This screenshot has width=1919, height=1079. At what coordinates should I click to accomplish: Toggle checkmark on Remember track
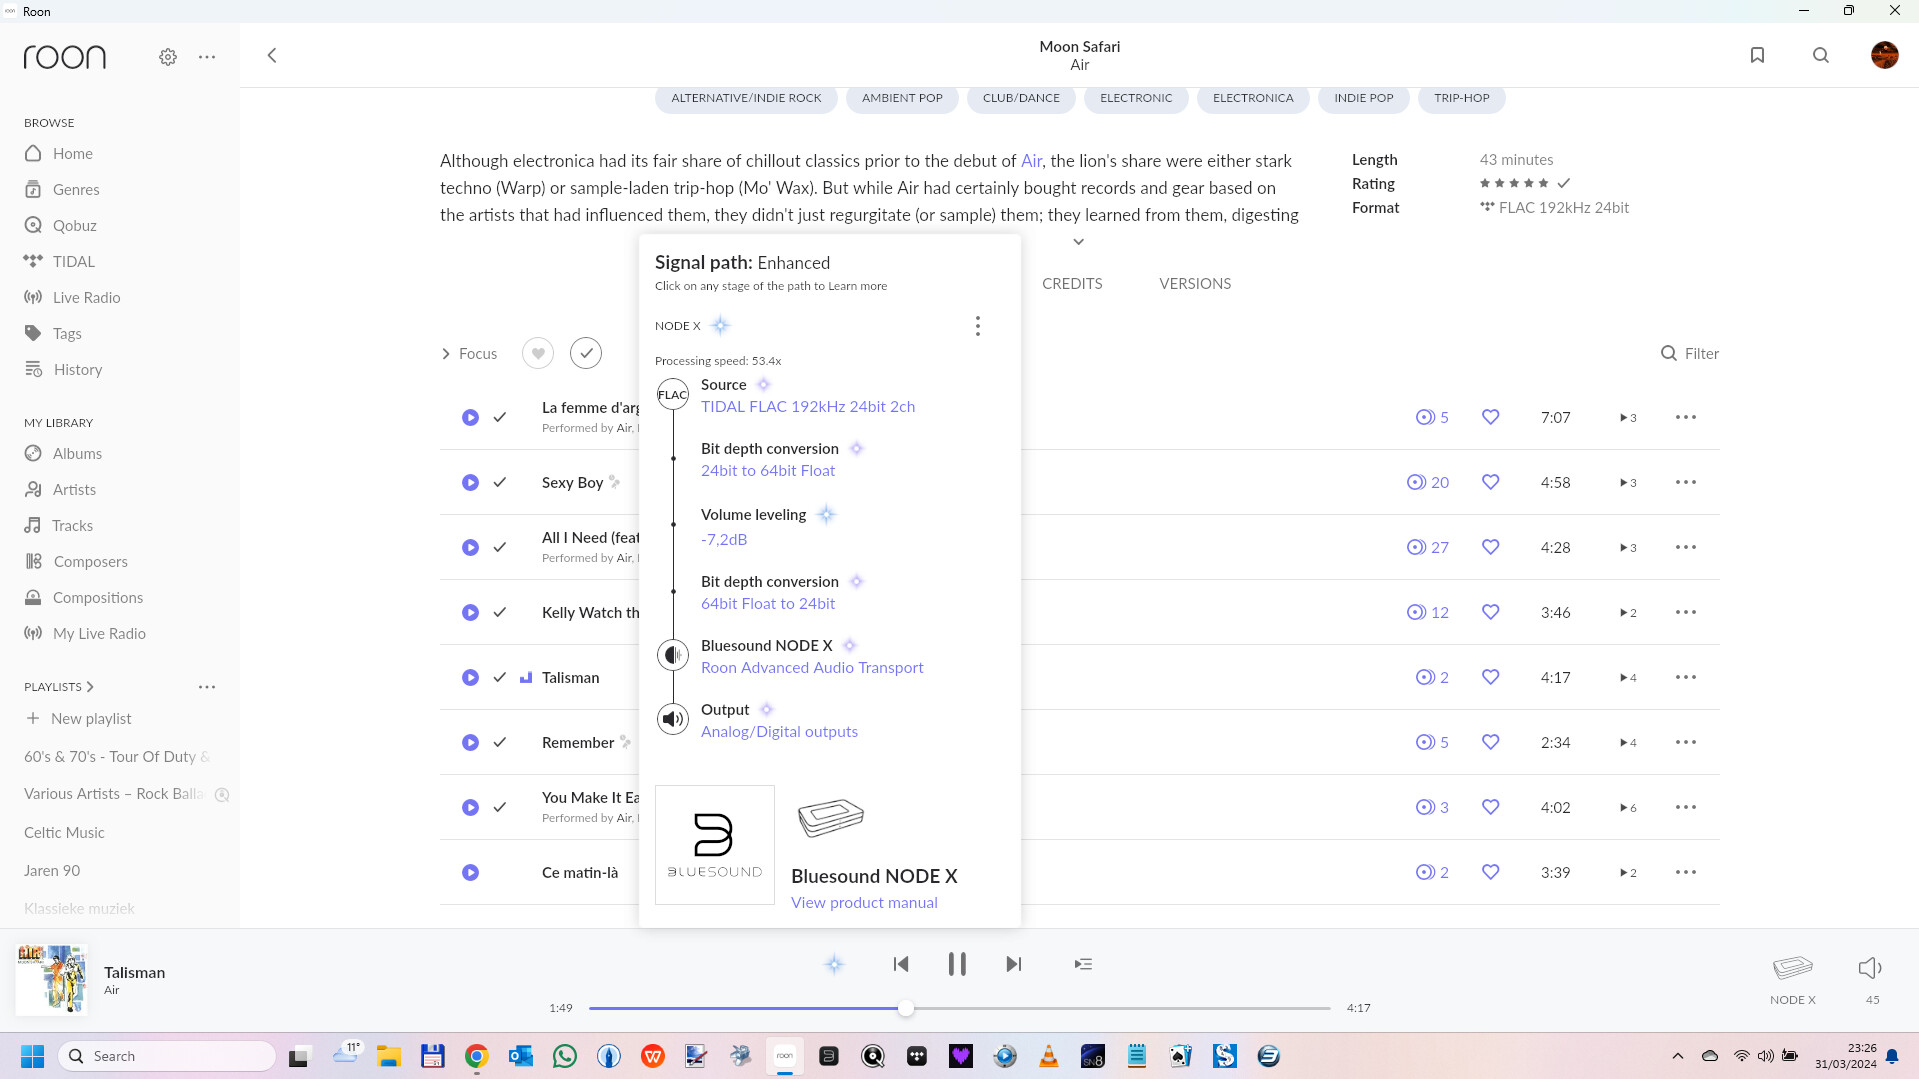coord(500,742)
